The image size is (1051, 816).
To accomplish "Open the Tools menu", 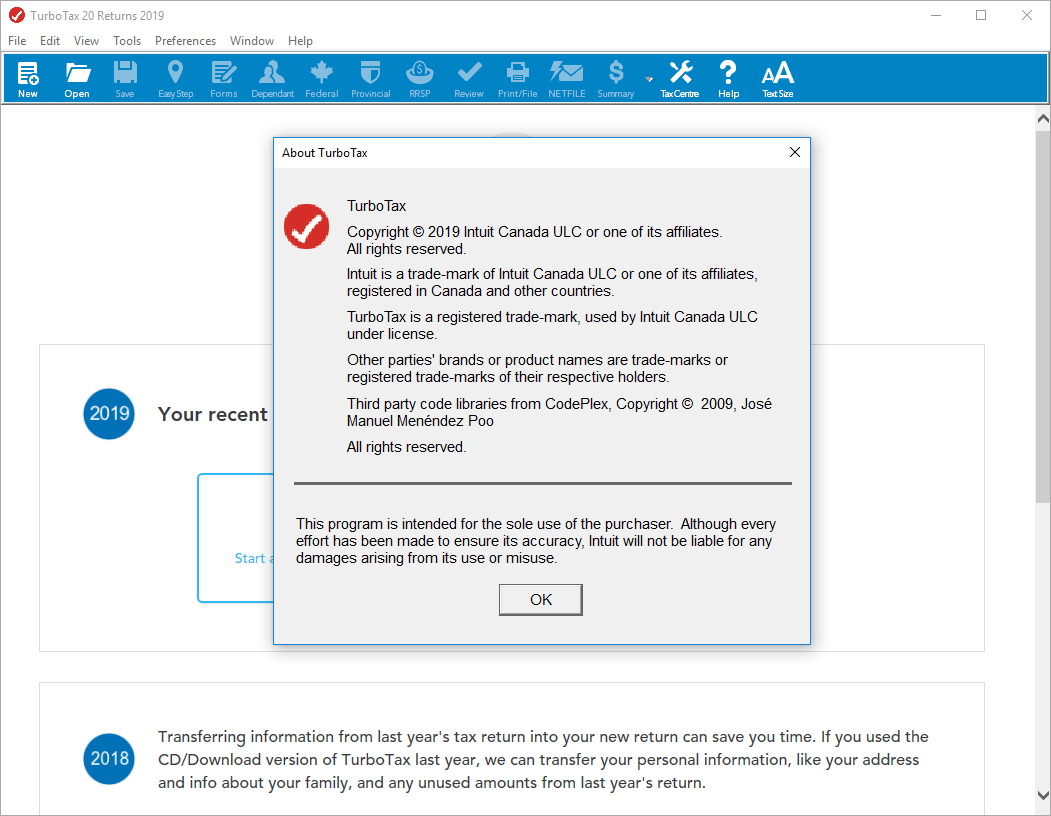I will 127,41.
